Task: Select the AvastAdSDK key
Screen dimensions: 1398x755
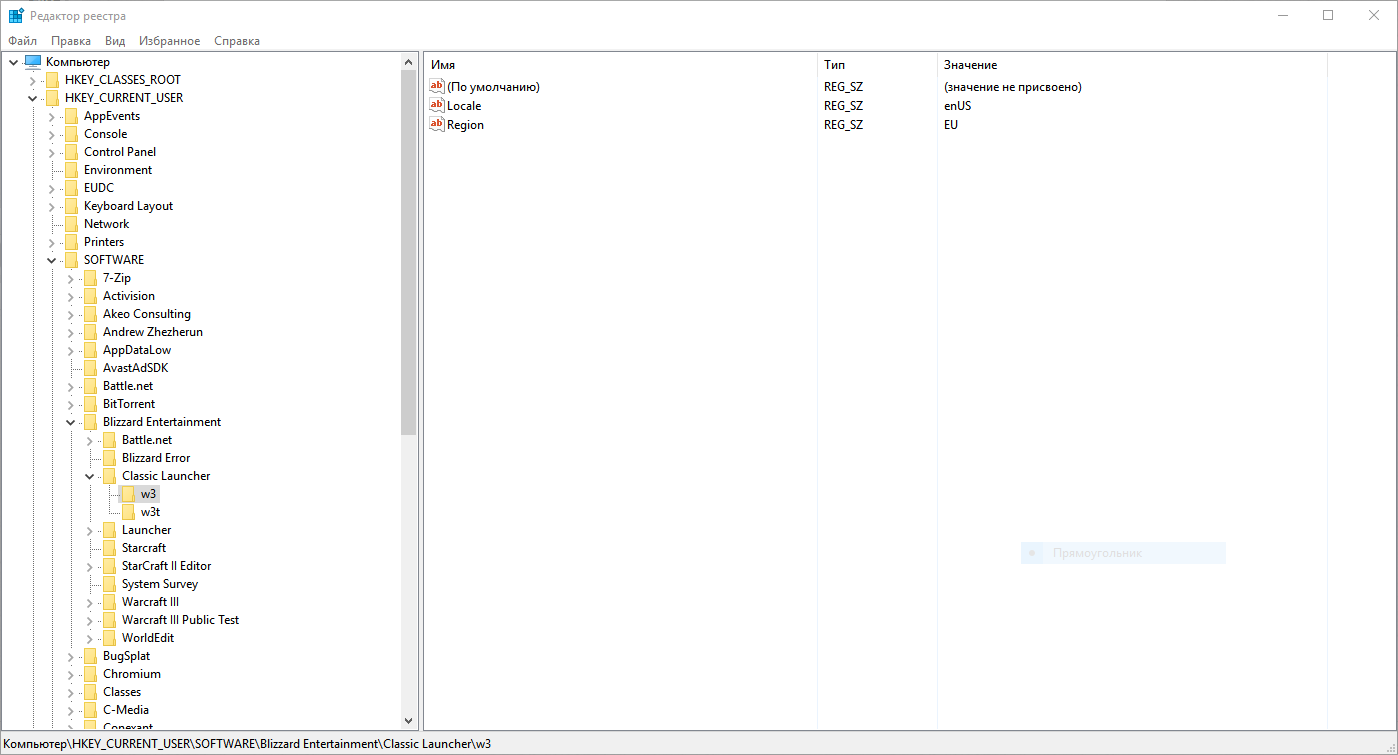Action: click(x=135, y=368)
